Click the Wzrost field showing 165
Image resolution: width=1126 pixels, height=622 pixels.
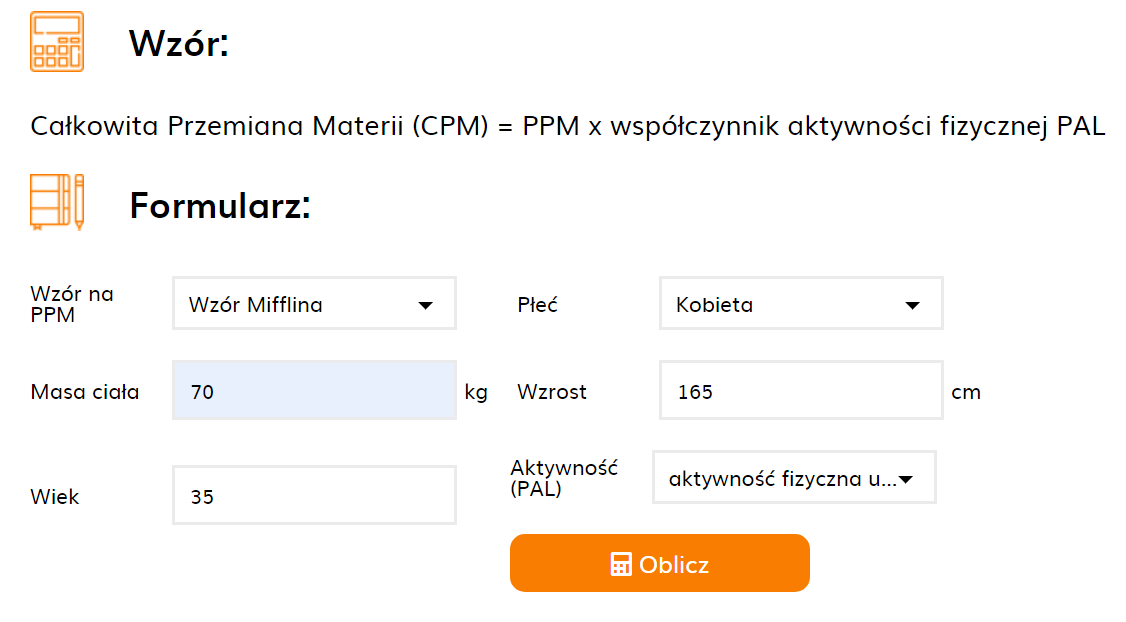coord(801,390)
